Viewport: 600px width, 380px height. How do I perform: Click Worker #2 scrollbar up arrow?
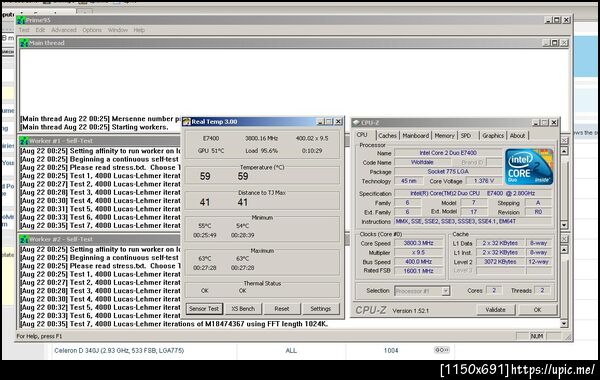pyautogui.click(x=564, y=250)
